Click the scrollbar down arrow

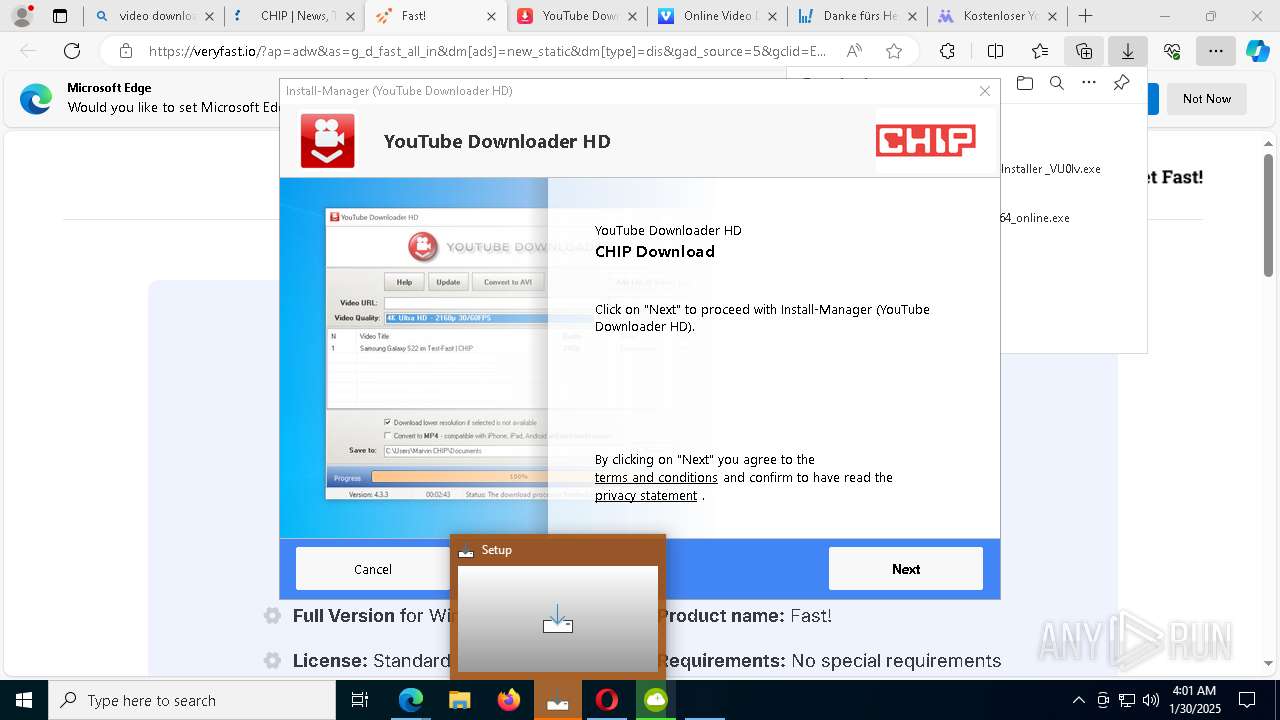tap(1269, 664)
